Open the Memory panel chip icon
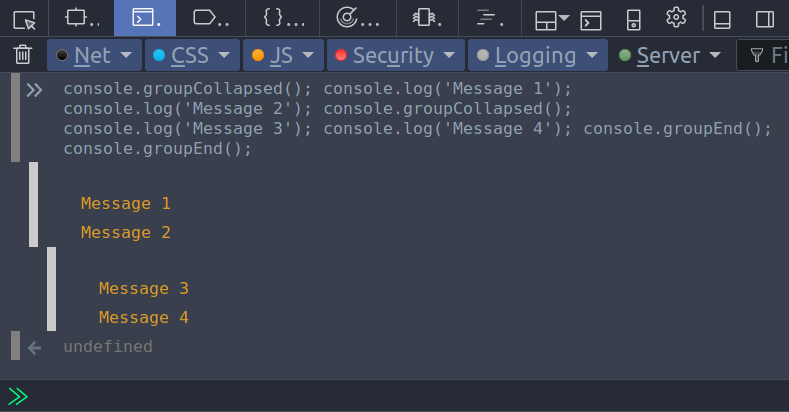Screen dimensions: 789x412 pos(427,18)
